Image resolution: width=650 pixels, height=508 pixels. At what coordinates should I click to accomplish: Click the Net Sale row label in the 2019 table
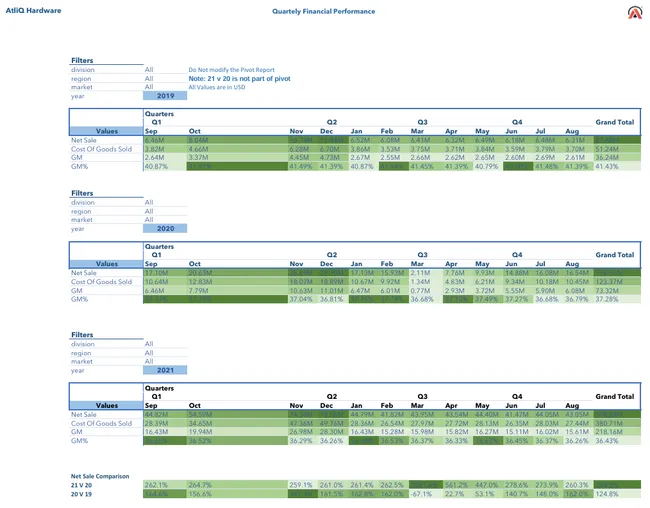tap(84, 140)
